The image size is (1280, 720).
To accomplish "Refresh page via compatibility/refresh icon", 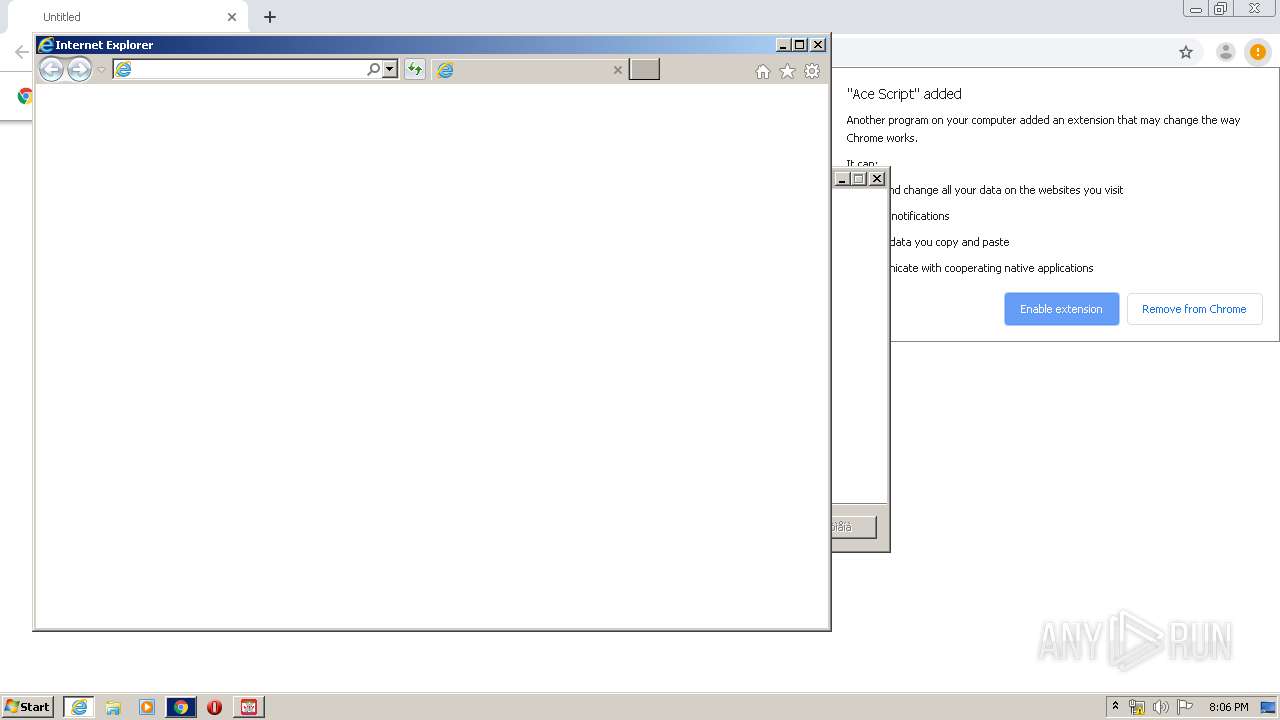I will [x=414, y=69].
